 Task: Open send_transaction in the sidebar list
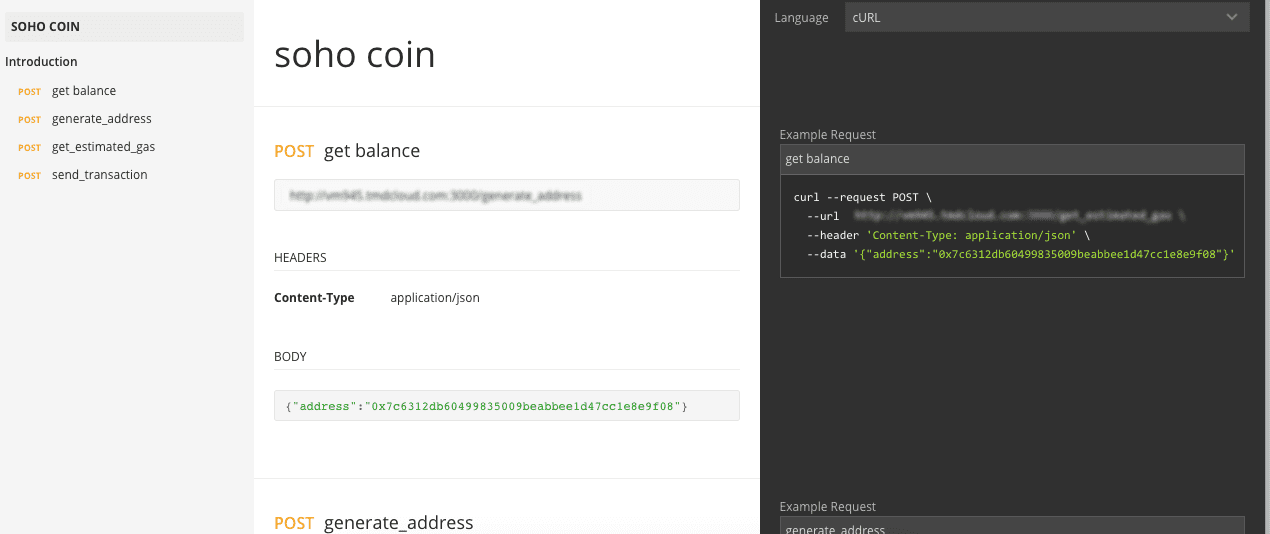(99, 175)
